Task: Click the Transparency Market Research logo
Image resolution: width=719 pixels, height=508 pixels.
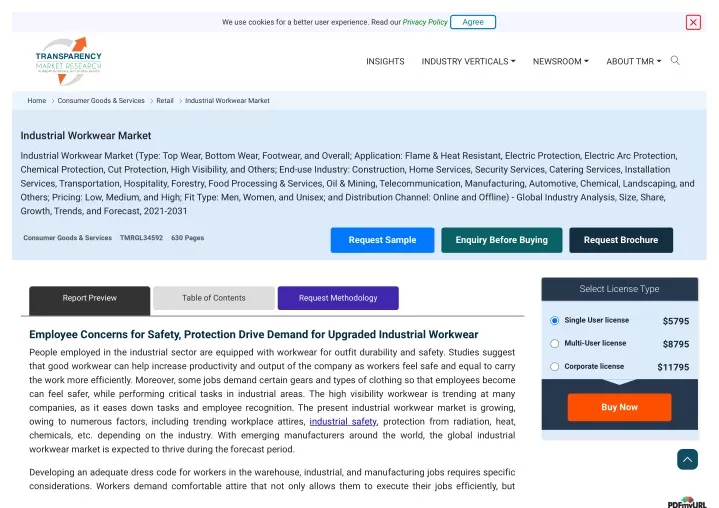Action: point(69,61)
